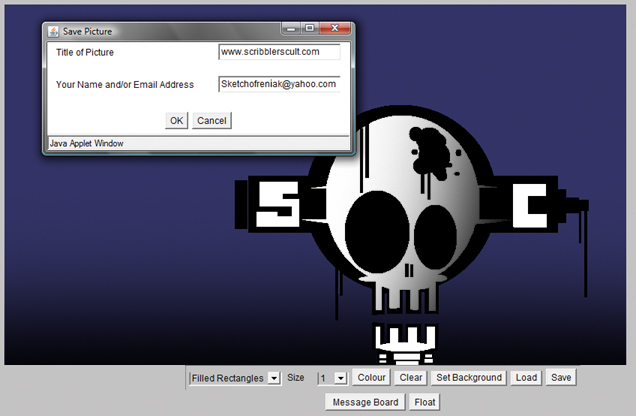Close the Save Picture dialog
The height and width of the screenshot is (416, 636).
tap(335, 29)
